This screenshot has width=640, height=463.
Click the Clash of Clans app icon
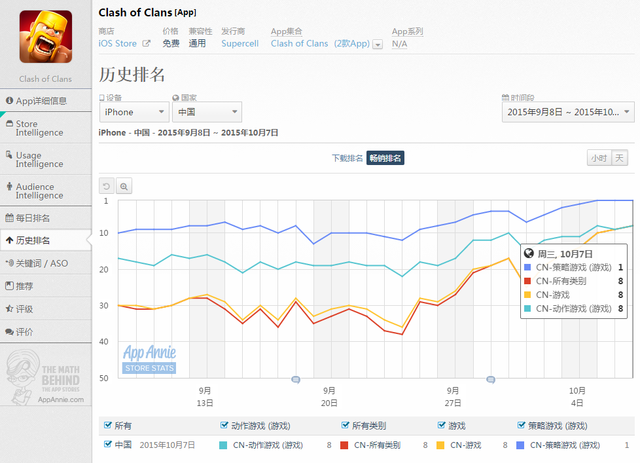click(46, 37)
